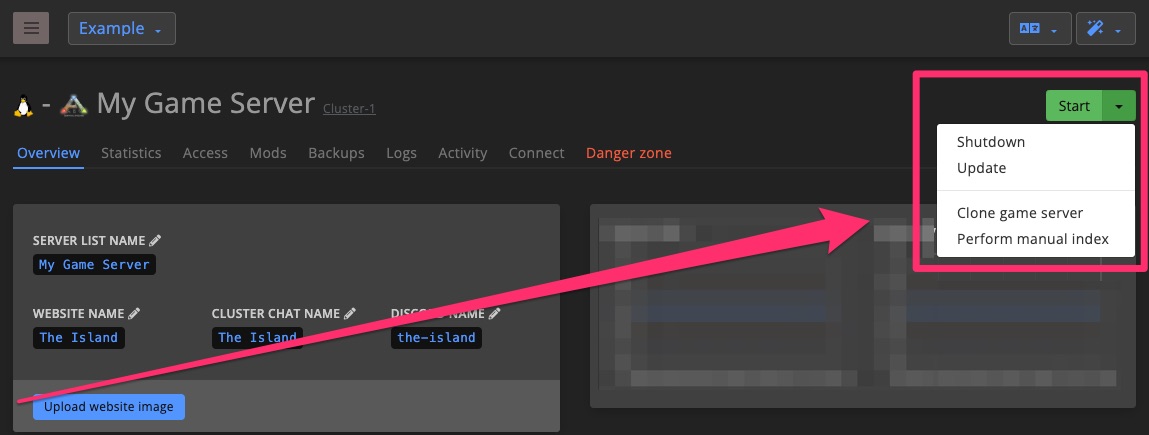Open the language translation dropdown
This screenshot has height=435, width=1149.
(1039, 29)
